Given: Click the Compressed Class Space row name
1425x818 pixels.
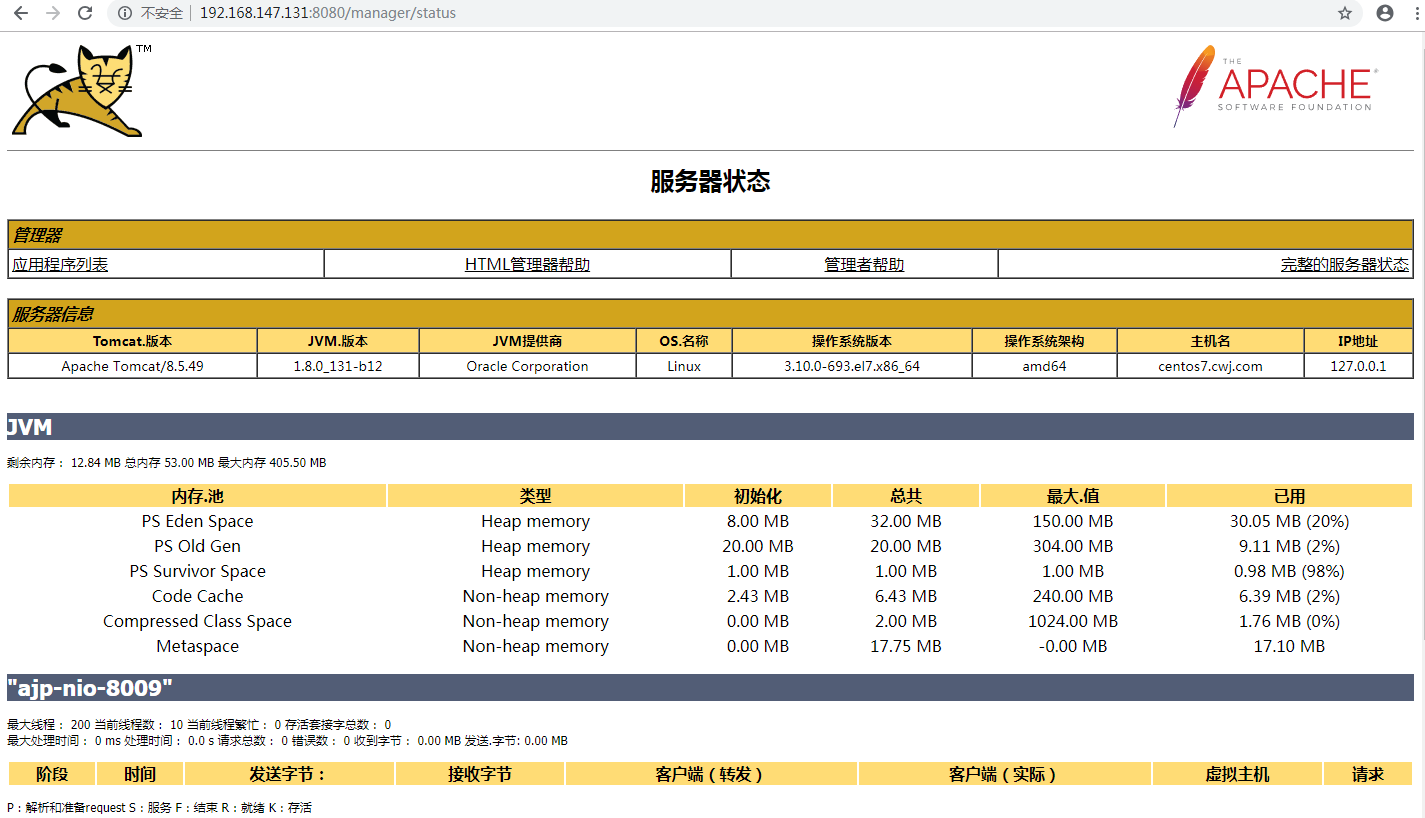Looking at the screenshot, I should [197, 621].
